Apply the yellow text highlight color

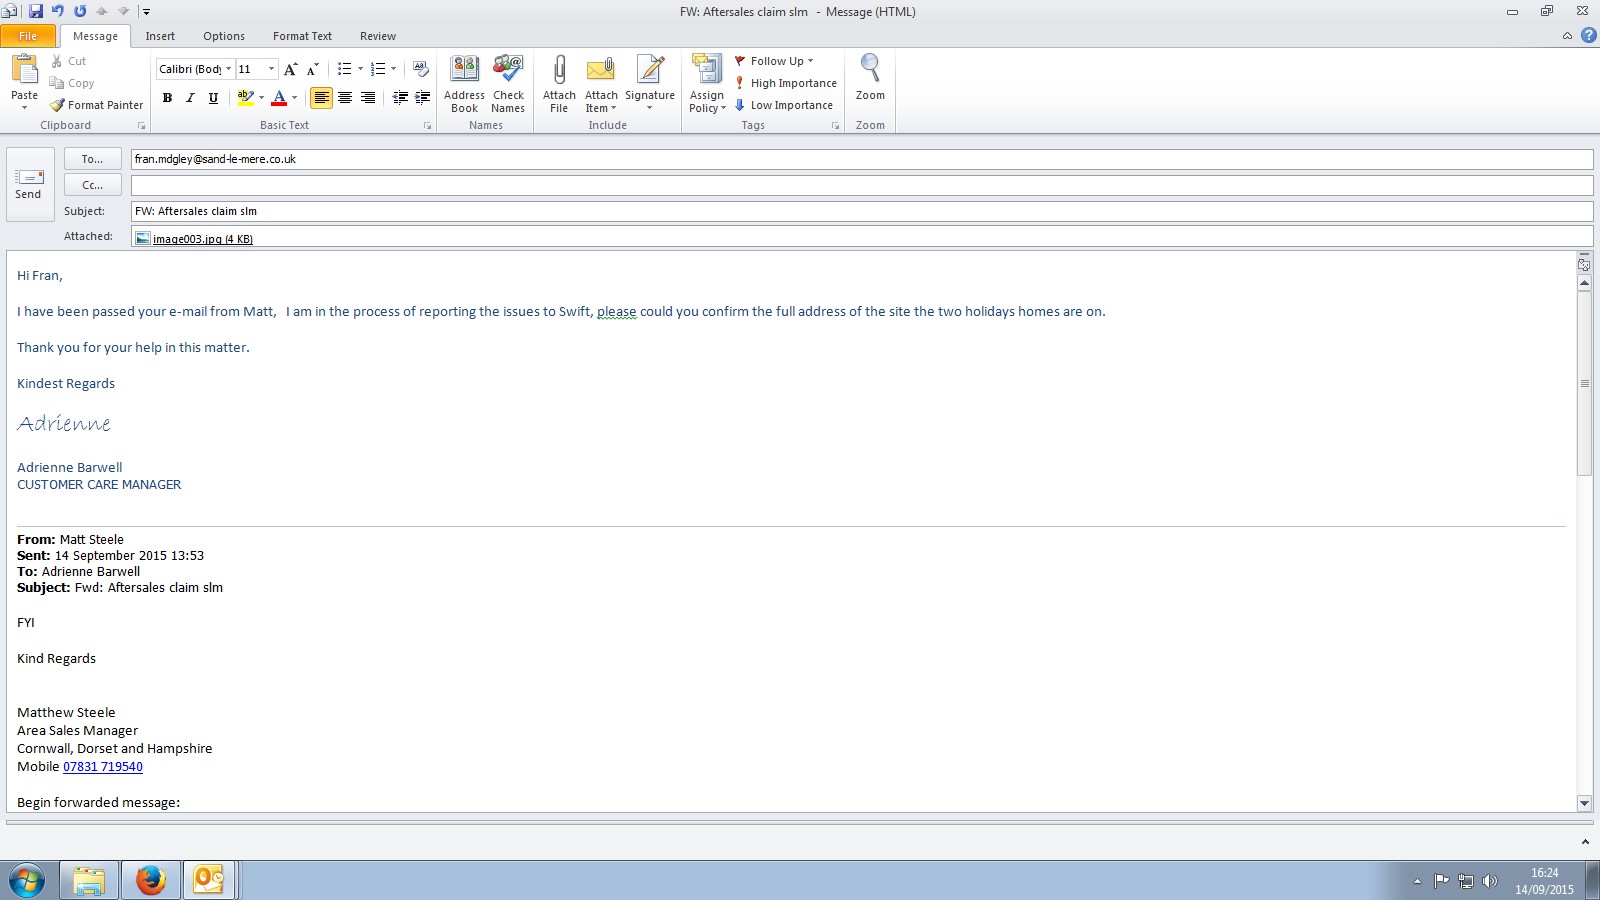(245, 98)
